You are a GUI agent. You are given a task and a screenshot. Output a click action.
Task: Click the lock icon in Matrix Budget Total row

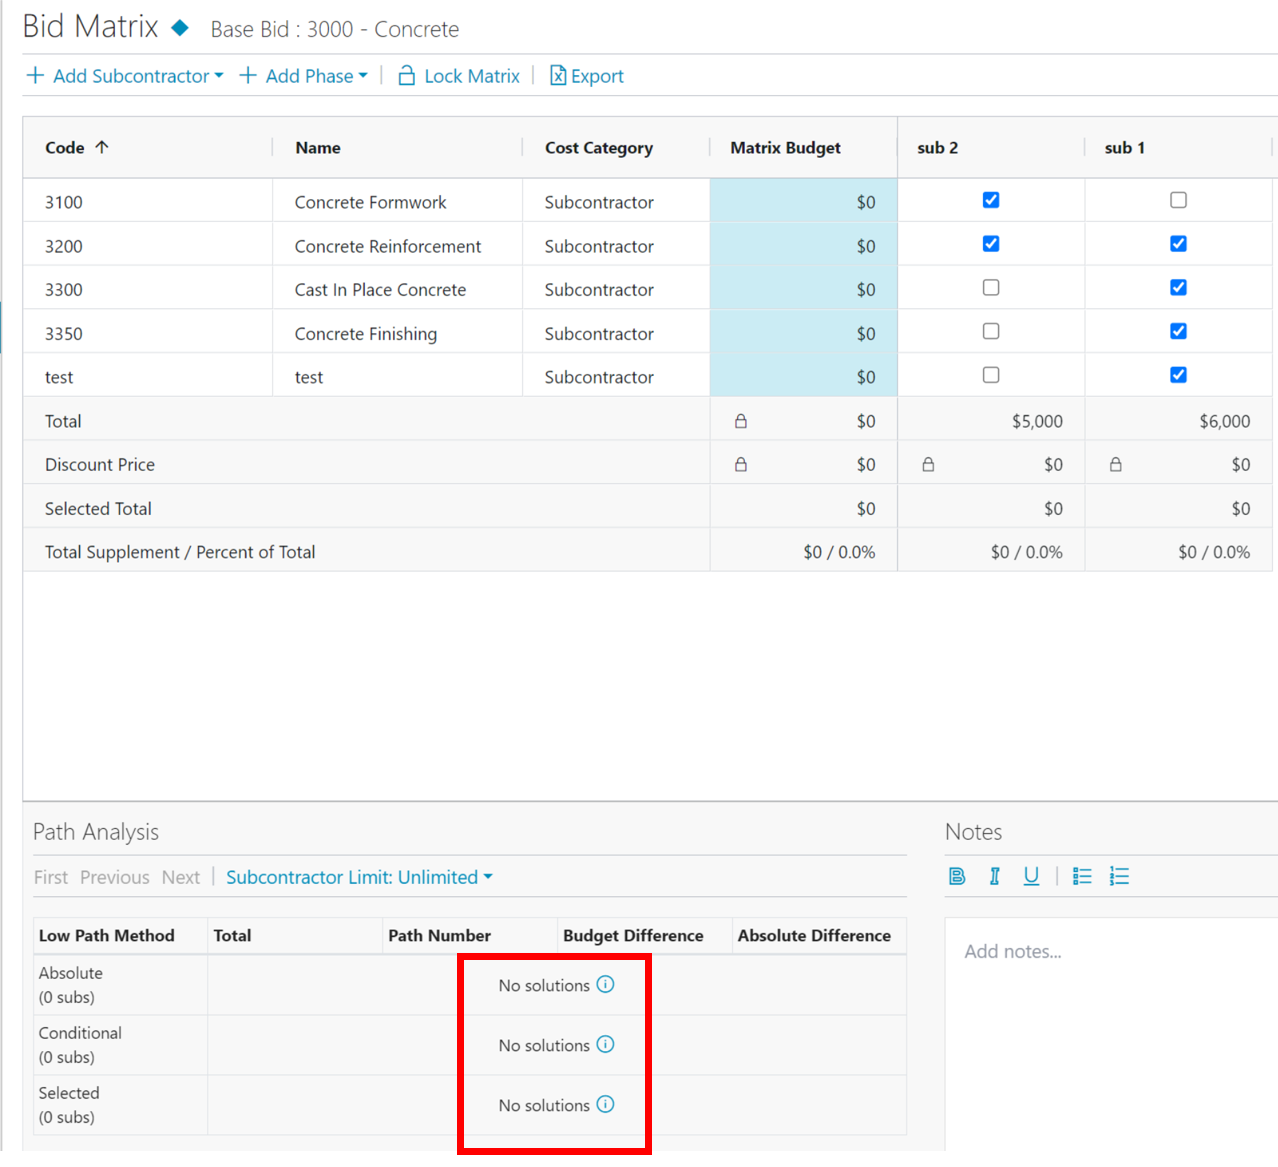coord(741,421)
